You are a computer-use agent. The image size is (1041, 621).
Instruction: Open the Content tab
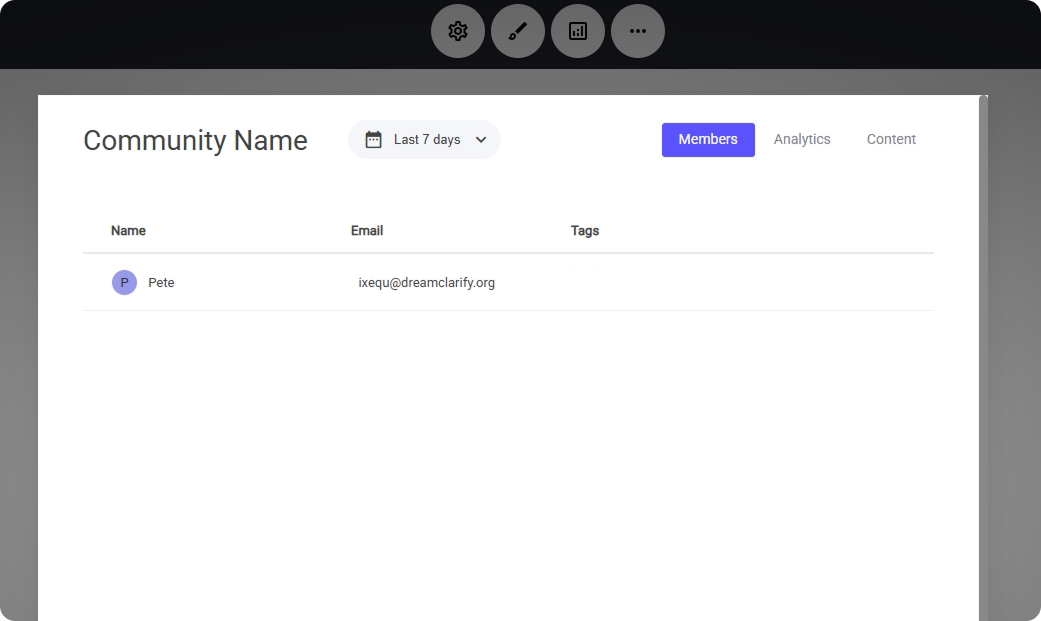click(891, 140)
